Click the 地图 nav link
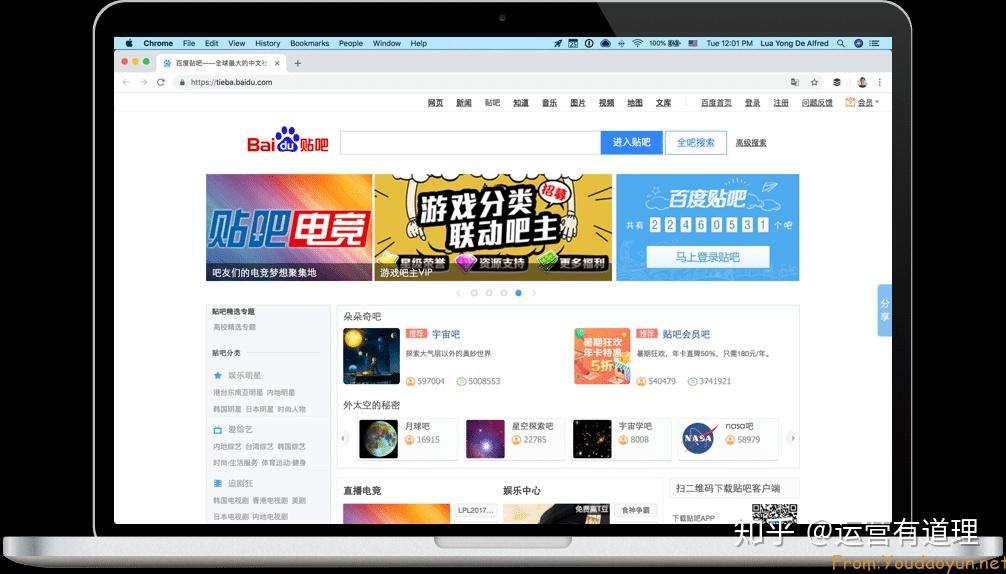This screenshot has width=1006, height=574. pos(635,103)
